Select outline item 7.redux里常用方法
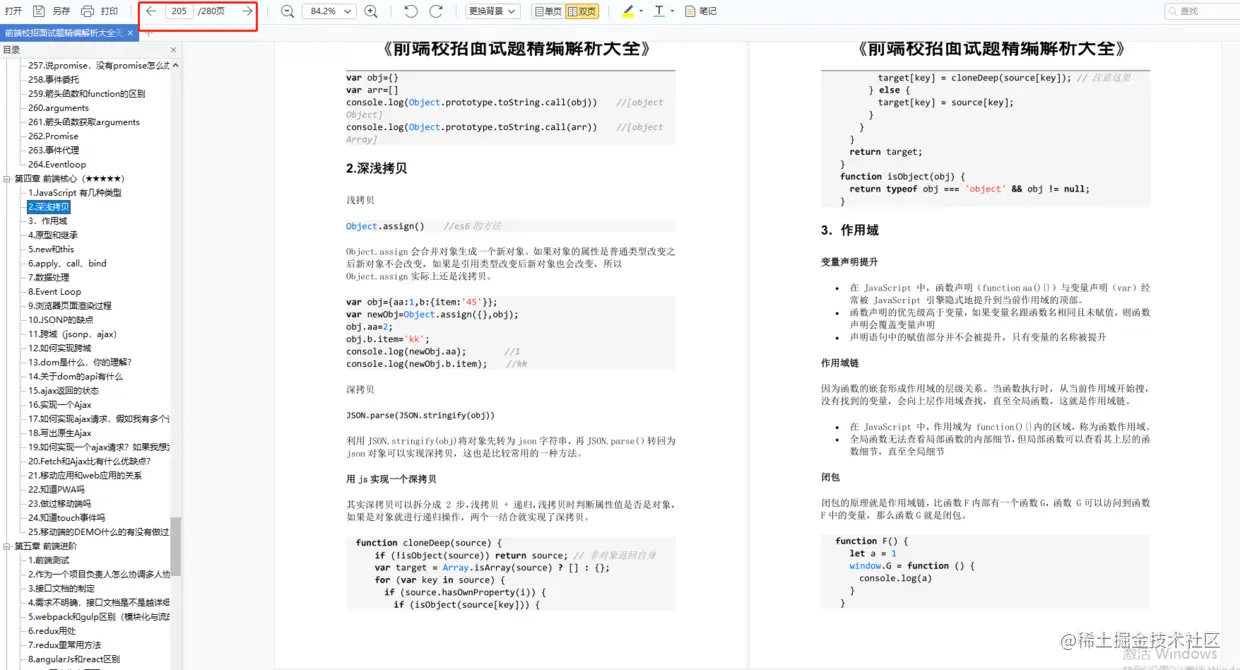Image resolution: width=1240 pixels, height=670 pixels. point(64,645)
